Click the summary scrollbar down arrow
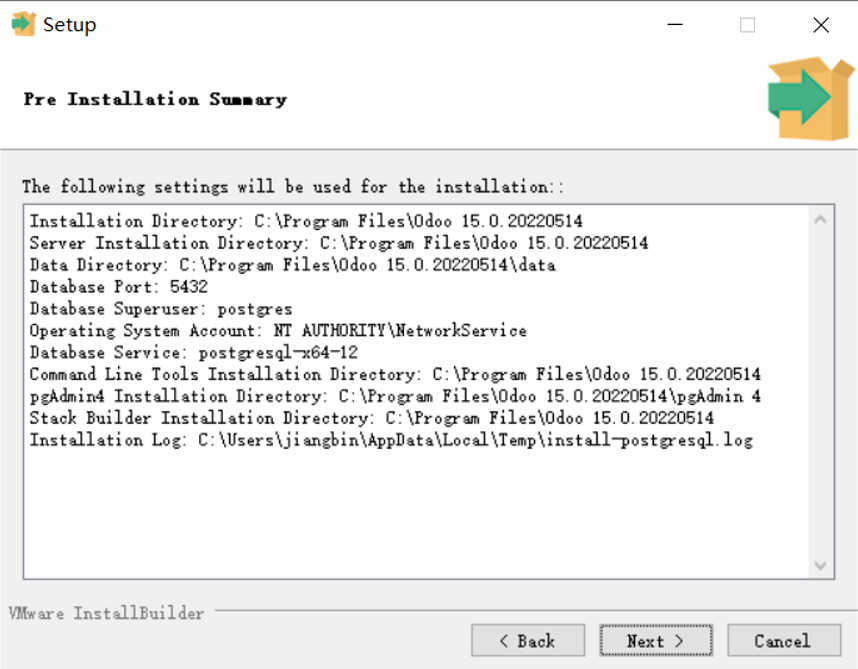The image size is (858, 669). pyautogui.click(x=820, y=565)
